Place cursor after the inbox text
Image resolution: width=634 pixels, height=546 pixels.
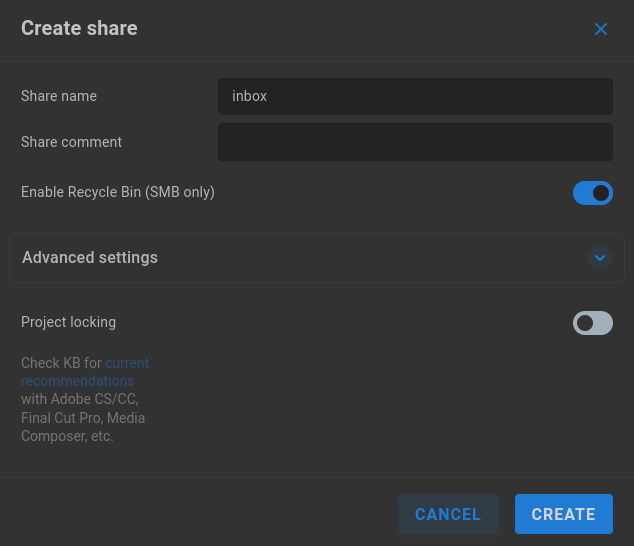(268, 96)
